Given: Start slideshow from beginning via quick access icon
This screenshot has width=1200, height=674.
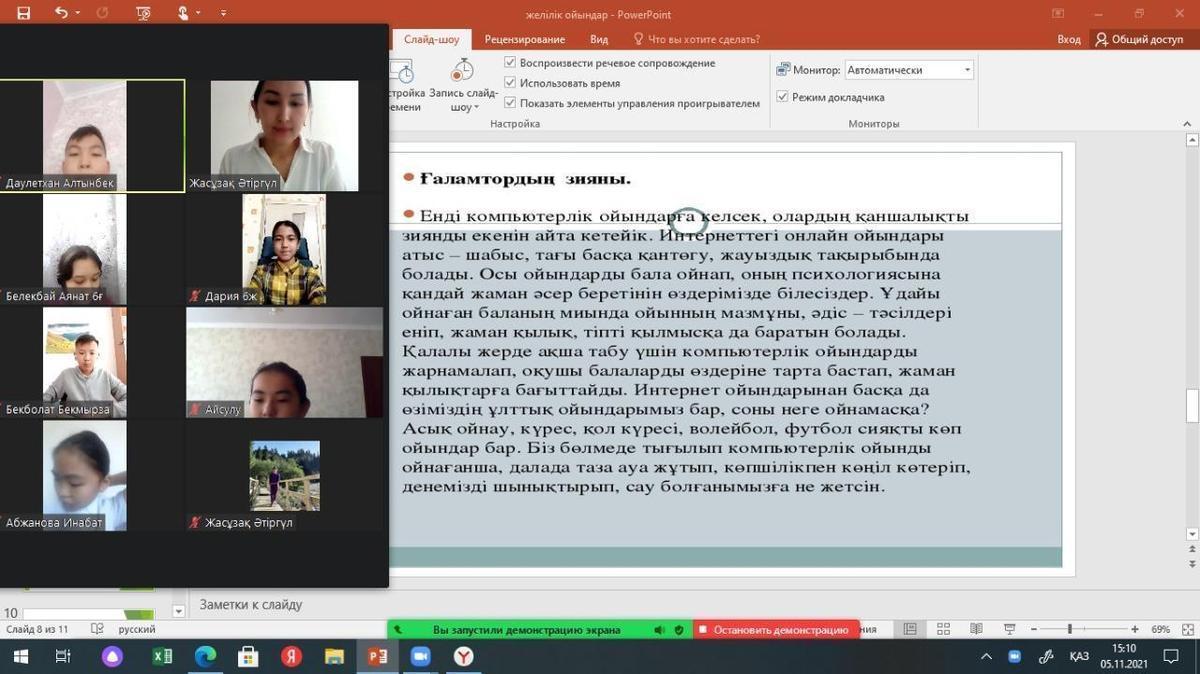Looking at the screenshot, I should coord(143,14).
